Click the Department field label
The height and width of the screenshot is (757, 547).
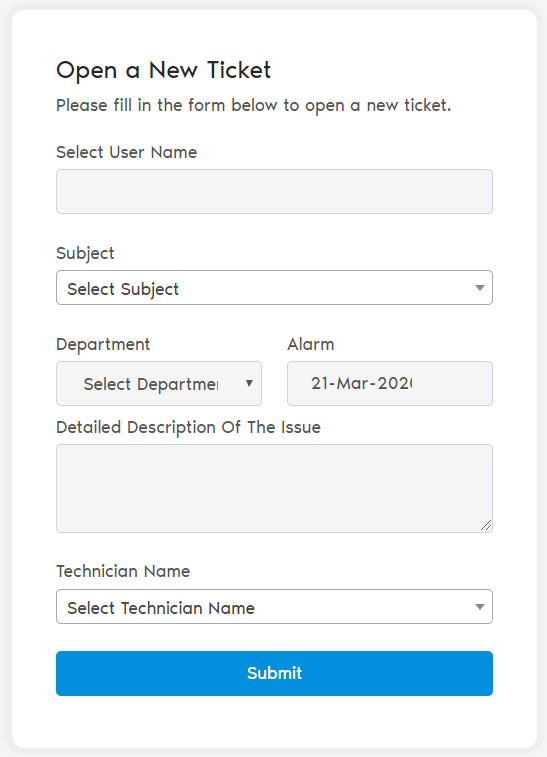pyautogui.click(x=103, y=345)
